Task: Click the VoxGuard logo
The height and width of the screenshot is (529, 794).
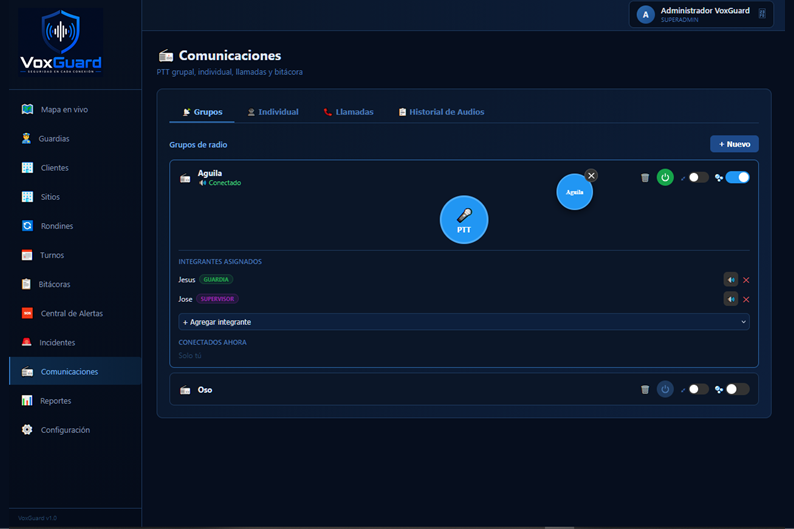Action: [x=61, y=42]
